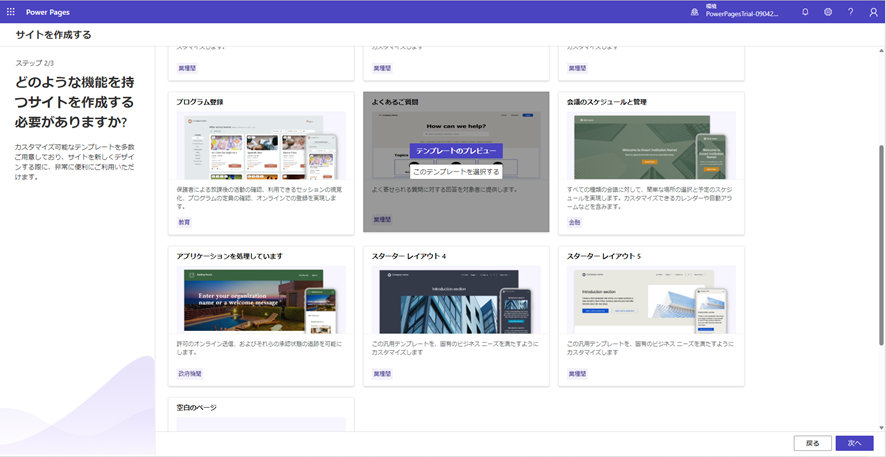Click the スターター レイアウト 4 title
The width and height of the screenshot is (886, 457).
[409, 256]
